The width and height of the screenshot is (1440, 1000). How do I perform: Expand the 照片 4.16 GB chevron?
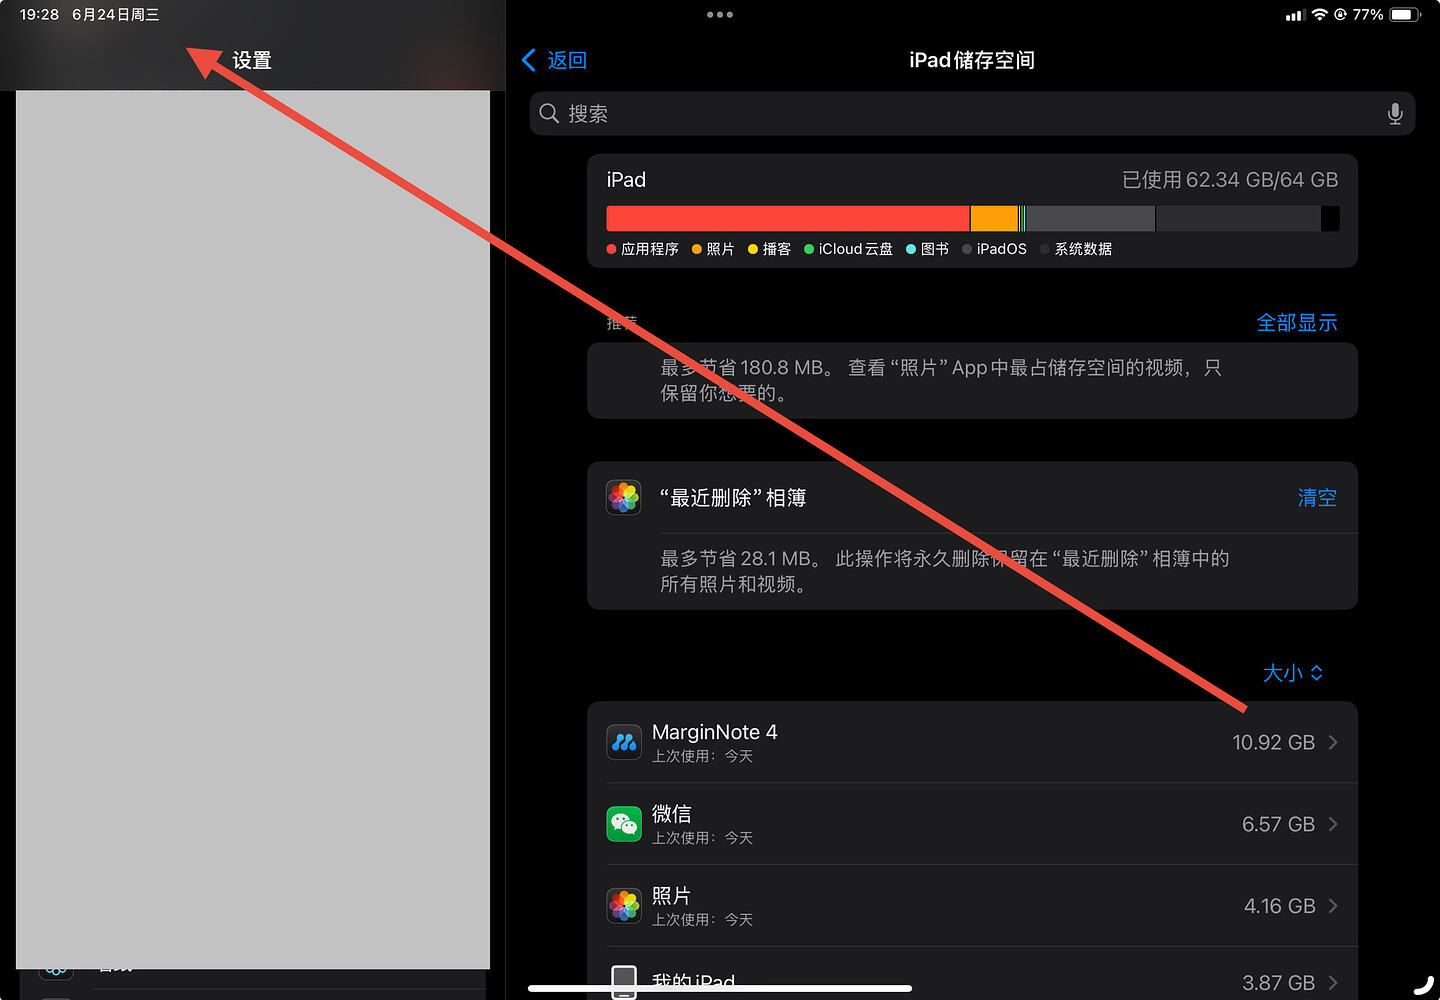pos(1333,906)
